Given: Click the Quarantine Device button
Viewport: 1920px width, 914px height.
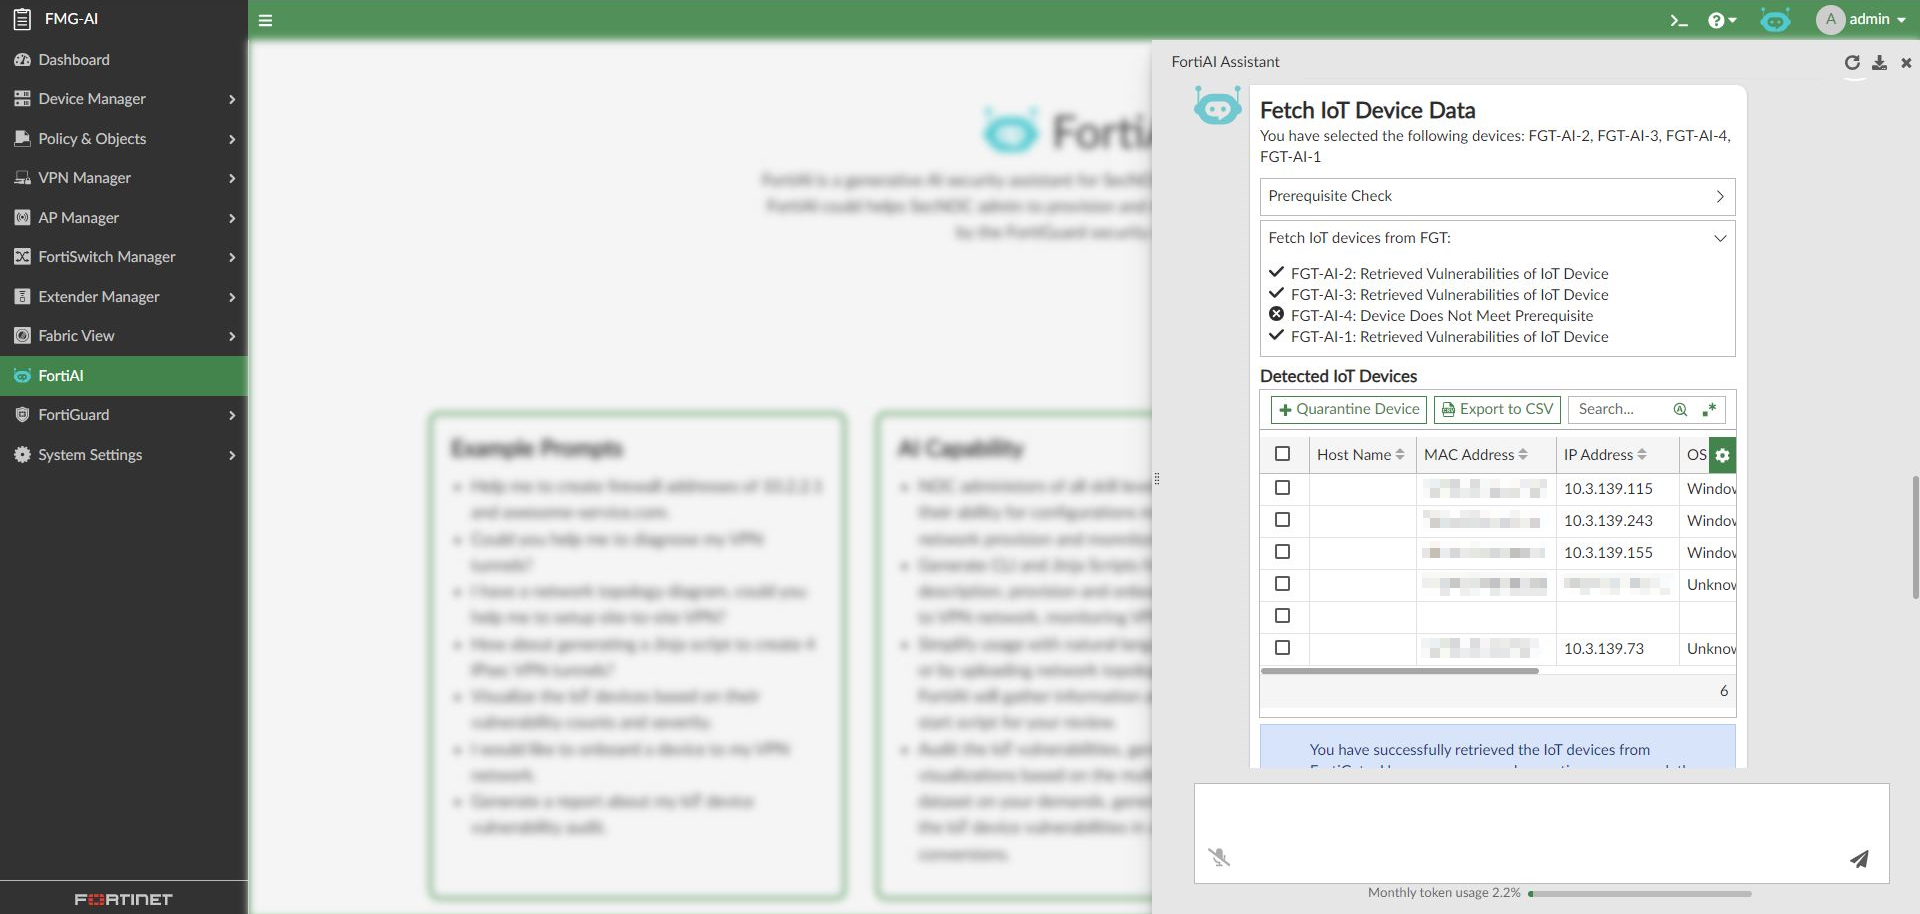Looking at the screenshot, I should click(1348, 409).
